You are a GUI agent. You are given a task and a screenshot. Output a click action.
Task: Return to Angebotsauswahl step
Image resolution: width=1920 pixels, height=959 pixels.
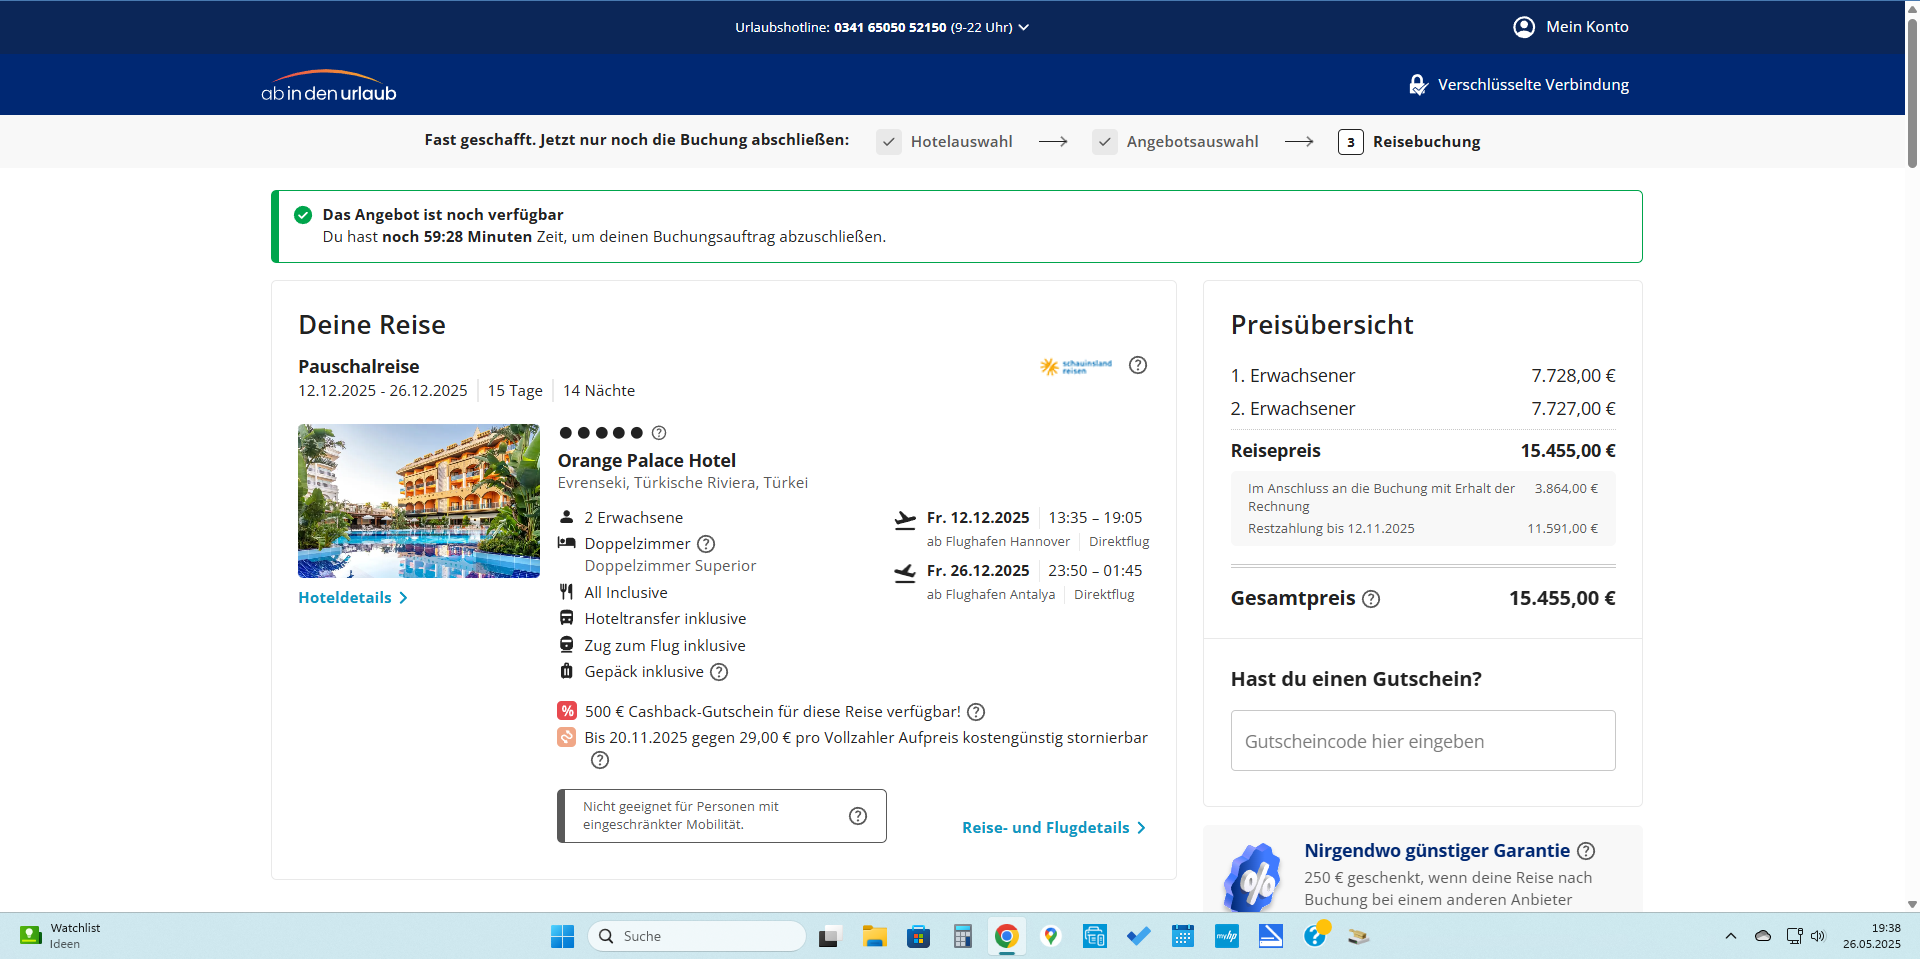(1191, 142)
